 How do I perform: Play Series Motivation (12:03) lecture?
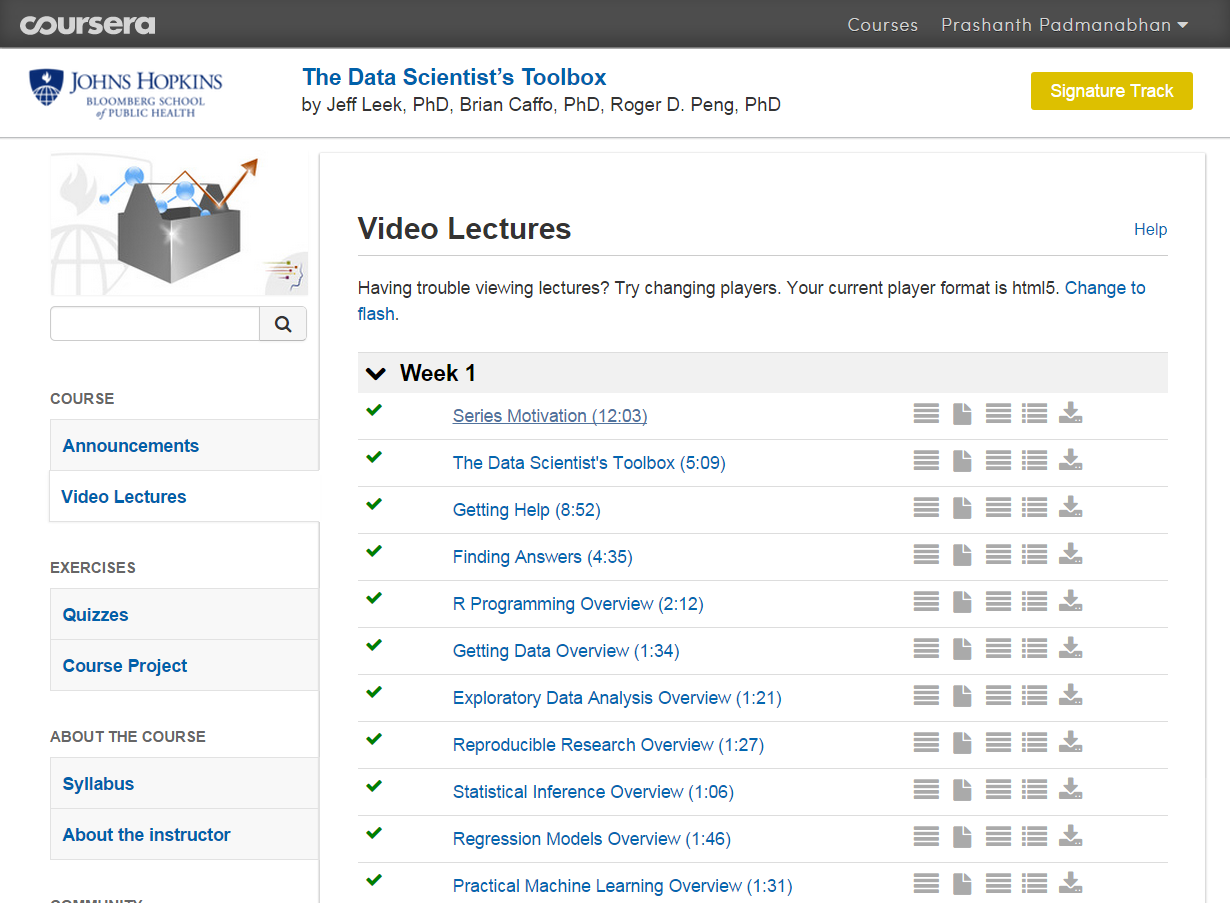pyautogui.click(x=550, y=416)
